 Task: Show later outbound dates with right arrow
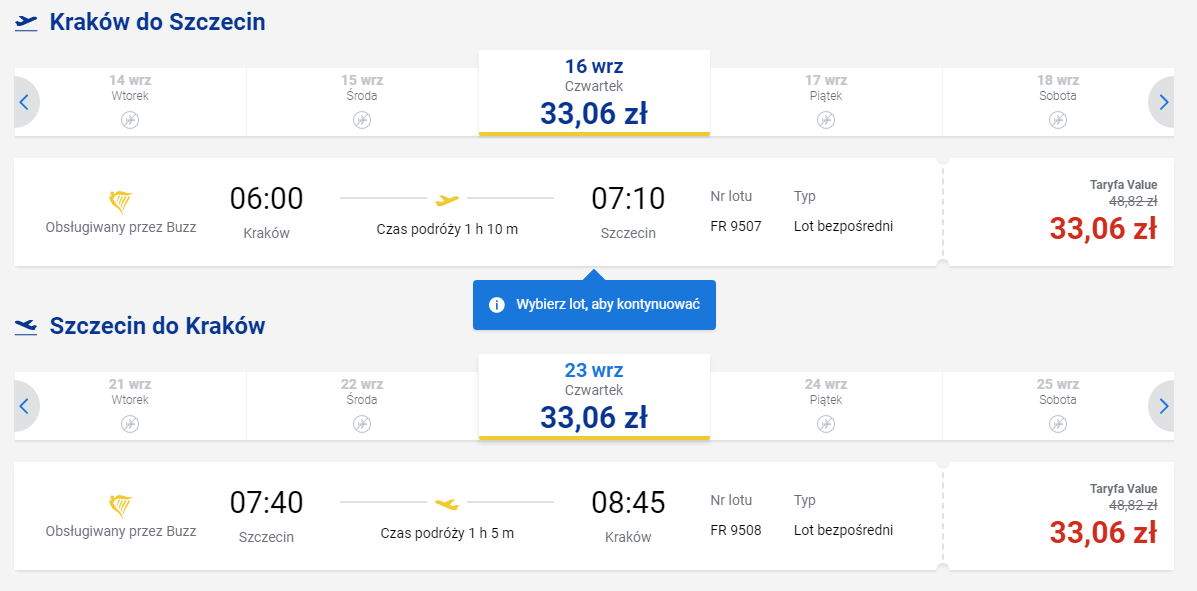click(1163, 102)
